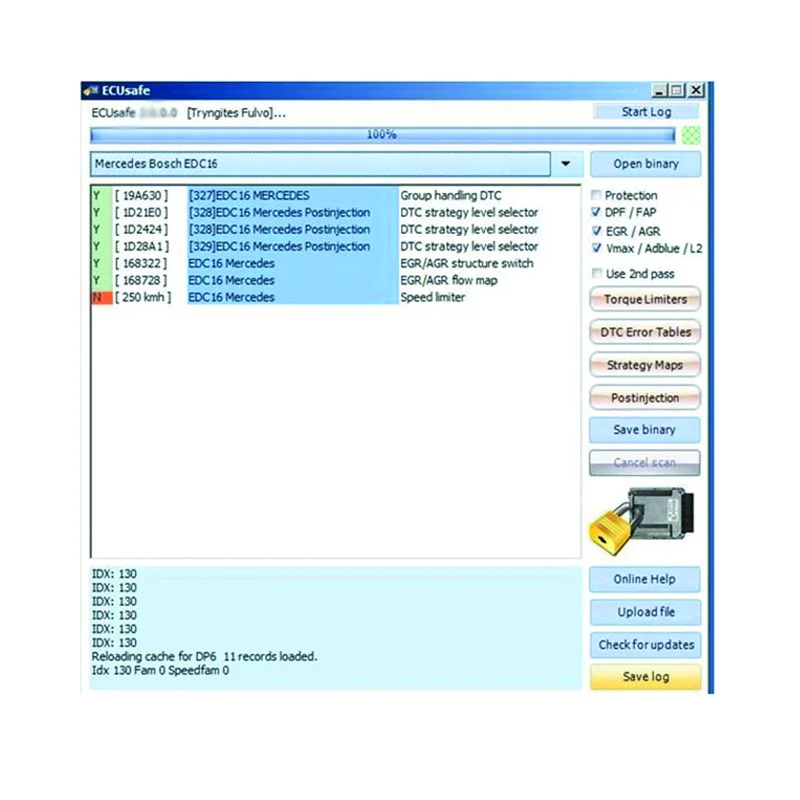Click the Postinjection button
The image size is (800, 800).
(x=645, y=397)
